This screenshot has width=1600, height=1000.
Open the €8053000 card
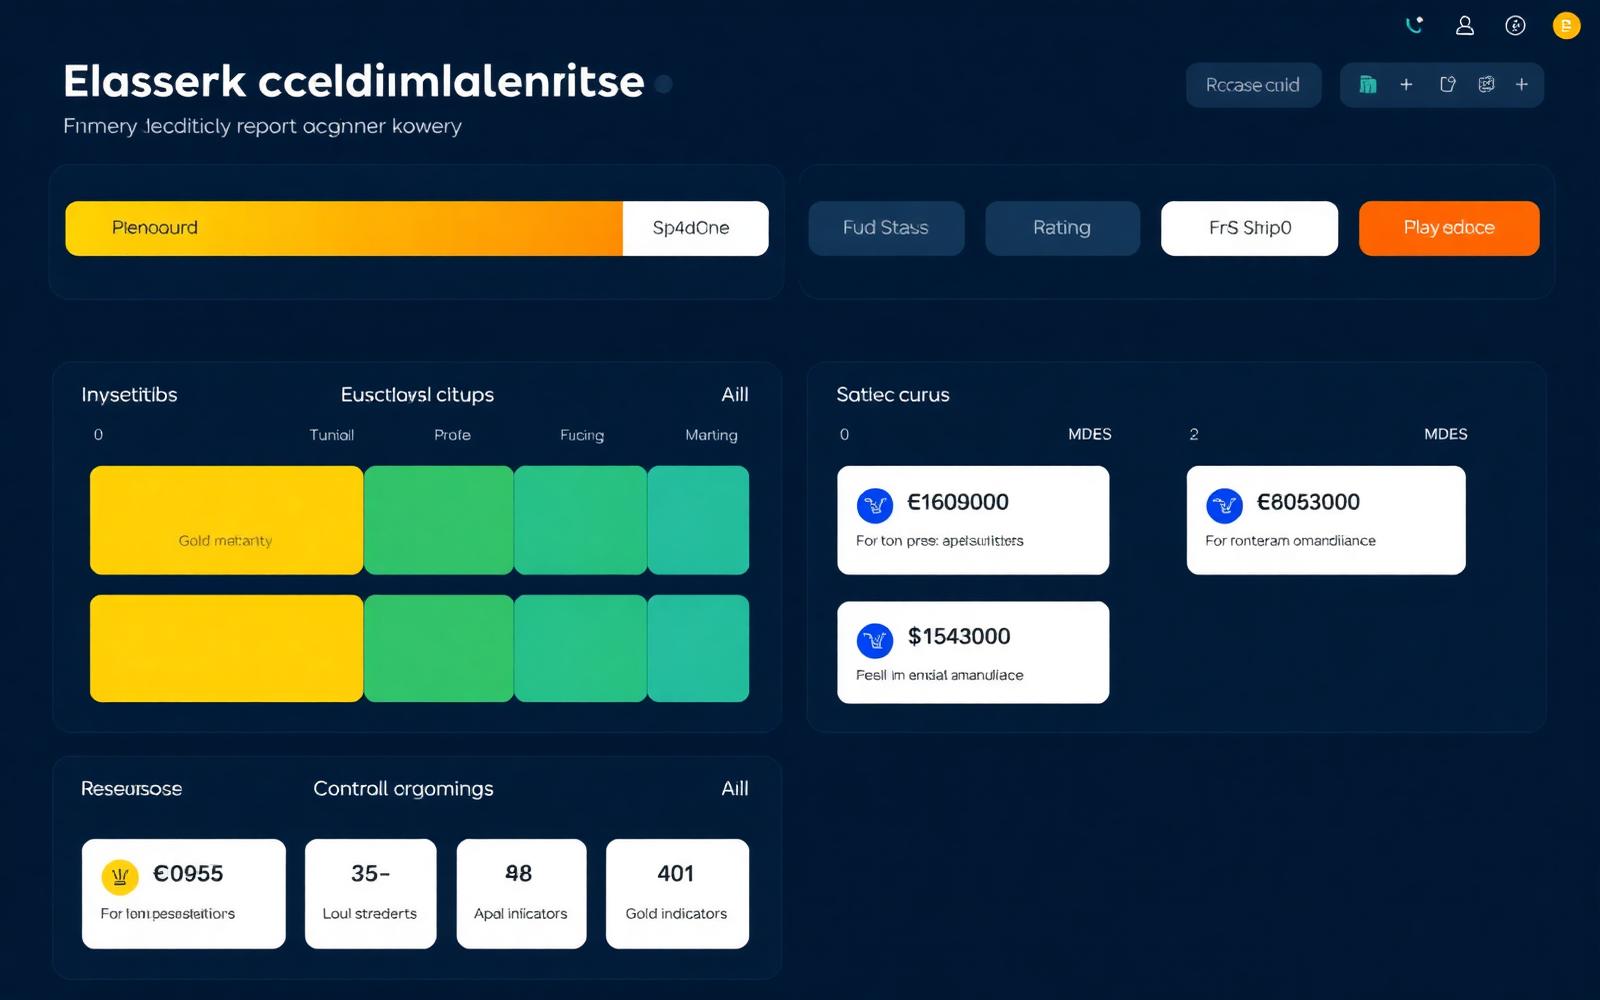pyautogui.click(x=1326, y=520)
